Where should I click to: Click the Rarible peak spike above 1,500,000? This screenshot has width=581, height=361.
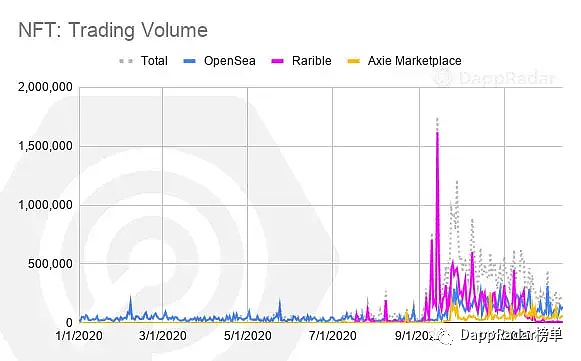point(438,133)
